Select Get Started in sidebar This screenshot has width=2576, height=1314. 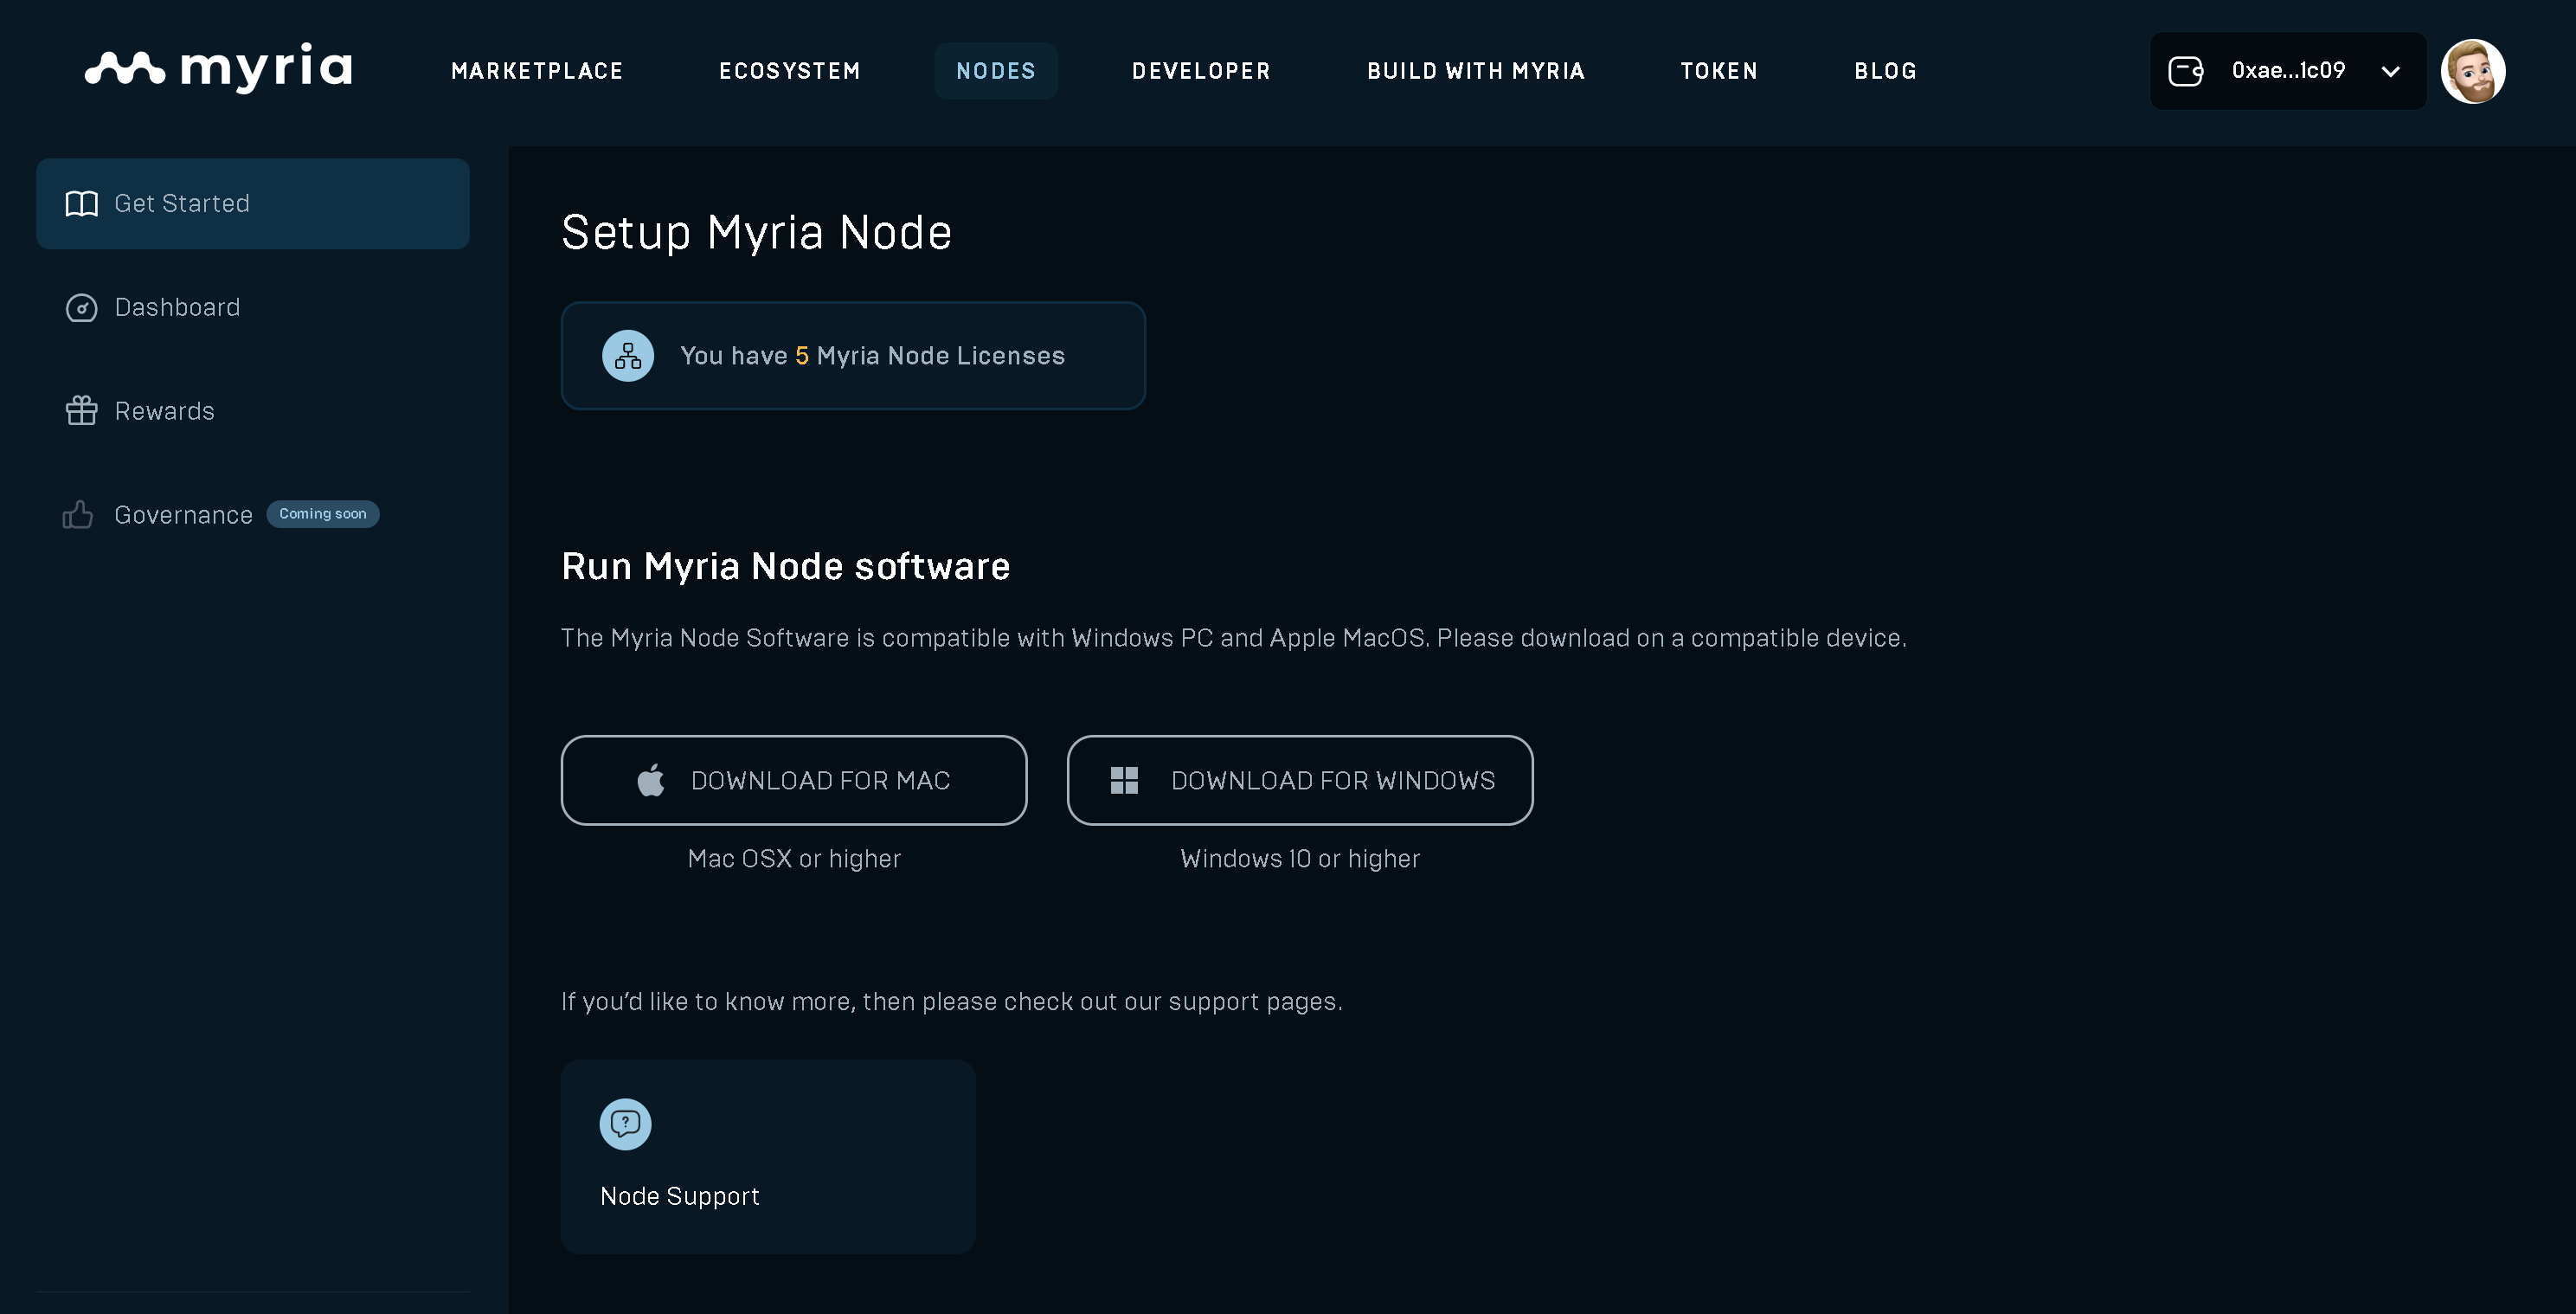tap(253, 204)
